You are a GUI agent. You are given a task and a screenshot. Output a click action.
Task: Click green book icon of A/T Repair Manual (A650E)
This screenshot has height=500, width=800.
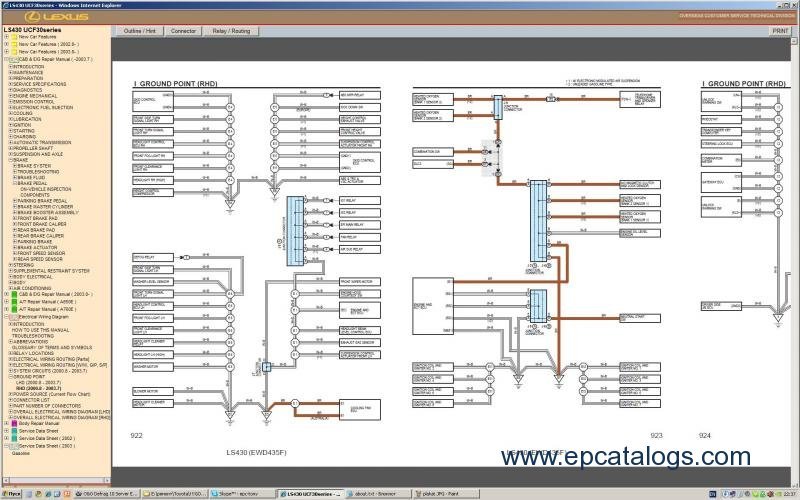(14, 302)
